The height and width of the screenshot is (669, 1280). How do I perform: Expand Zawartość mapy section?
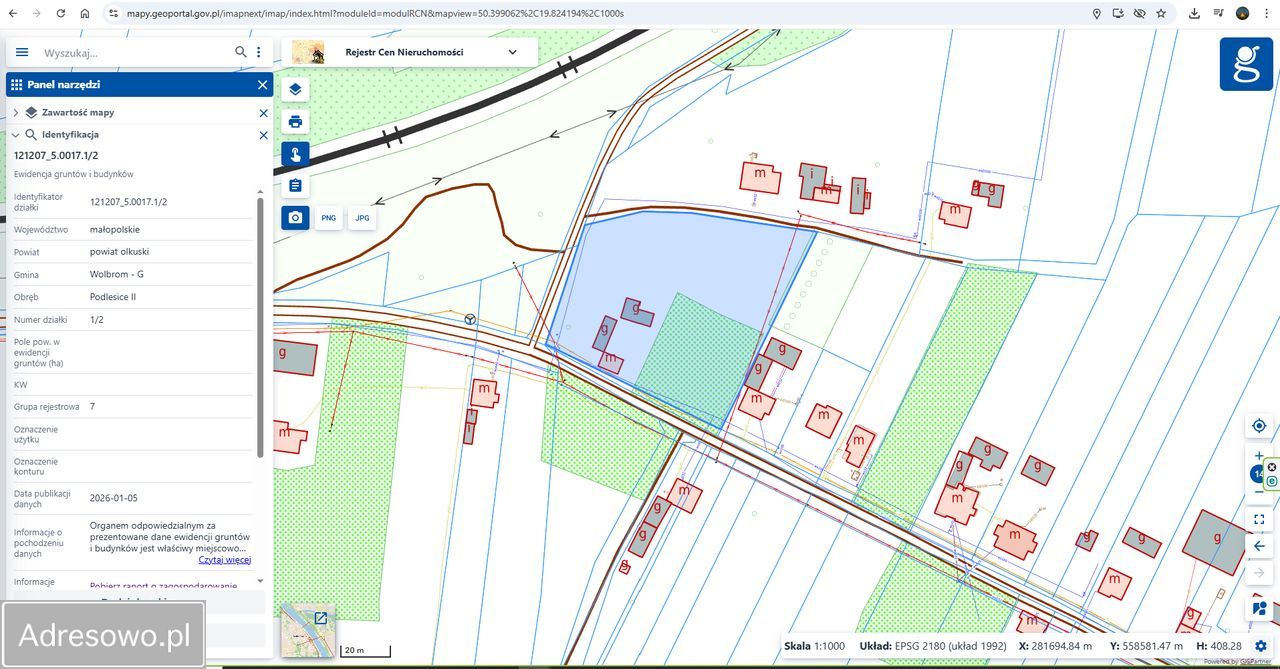point(16,113)
